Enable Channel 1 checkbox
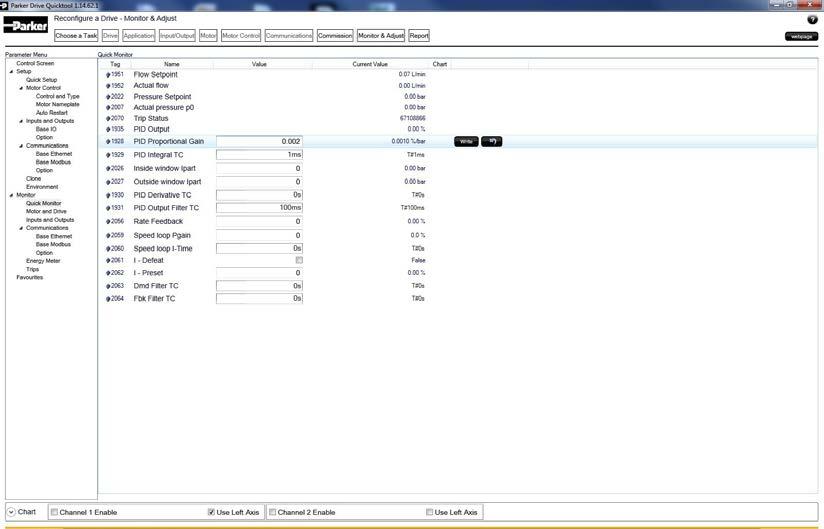Viewport: 824px width, 529px height. [54, 512]
